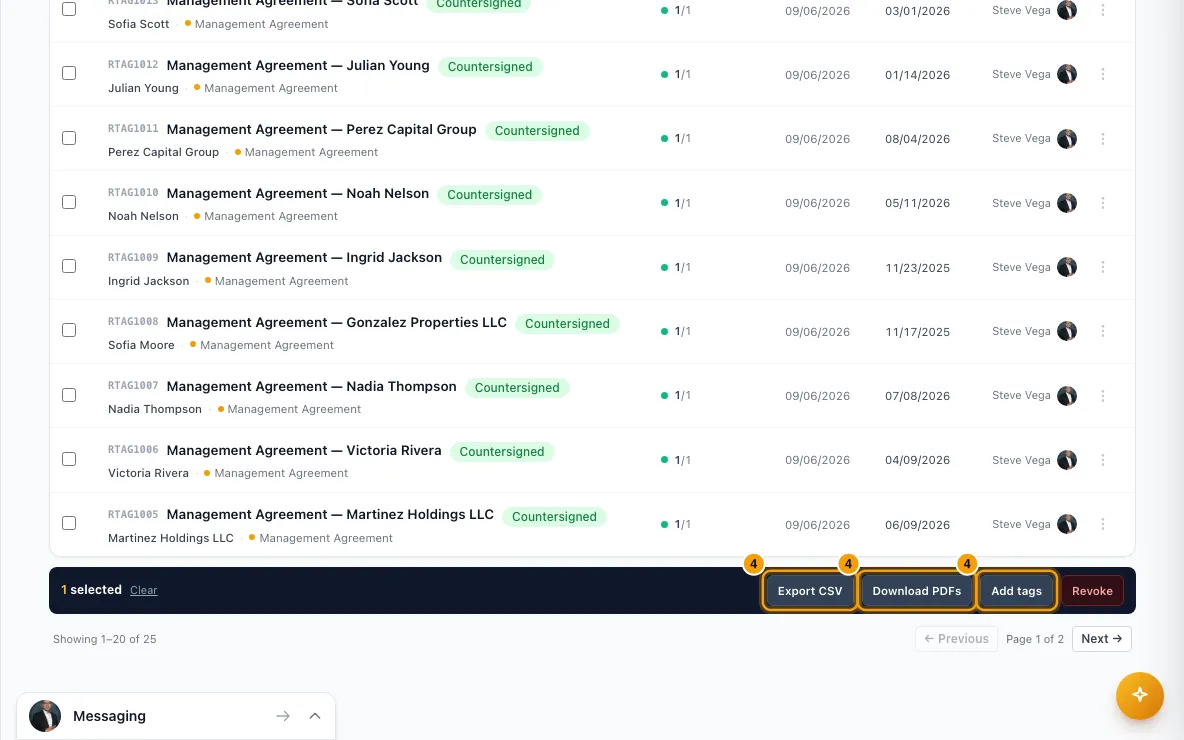1184x740 pixels.
Task: Revoke the selected agreement
Action: pos(1092,590)
